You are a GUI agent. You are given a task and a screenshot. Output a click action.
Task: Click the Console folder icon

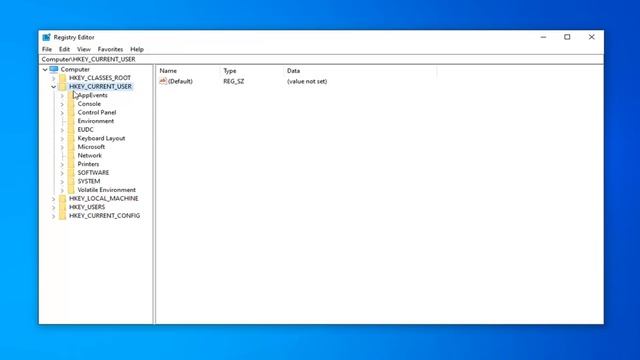tap(71, 104)
